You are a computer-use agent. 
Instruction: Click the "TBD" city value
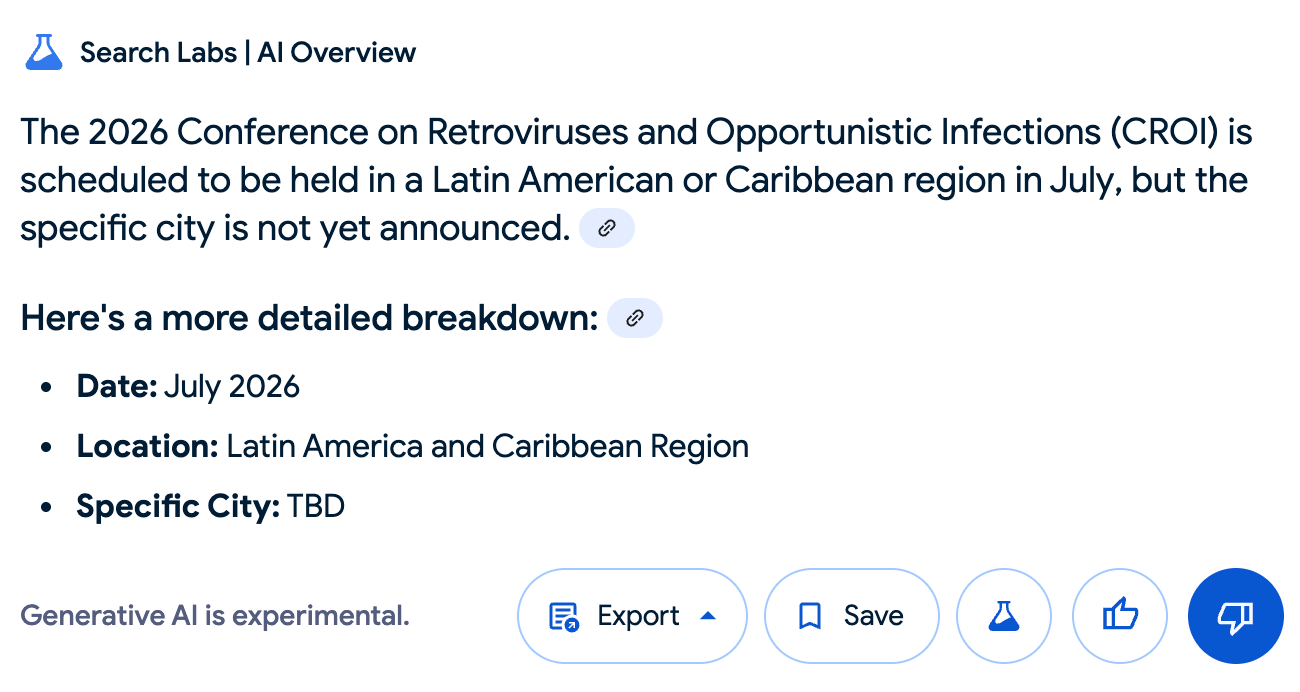316,506
